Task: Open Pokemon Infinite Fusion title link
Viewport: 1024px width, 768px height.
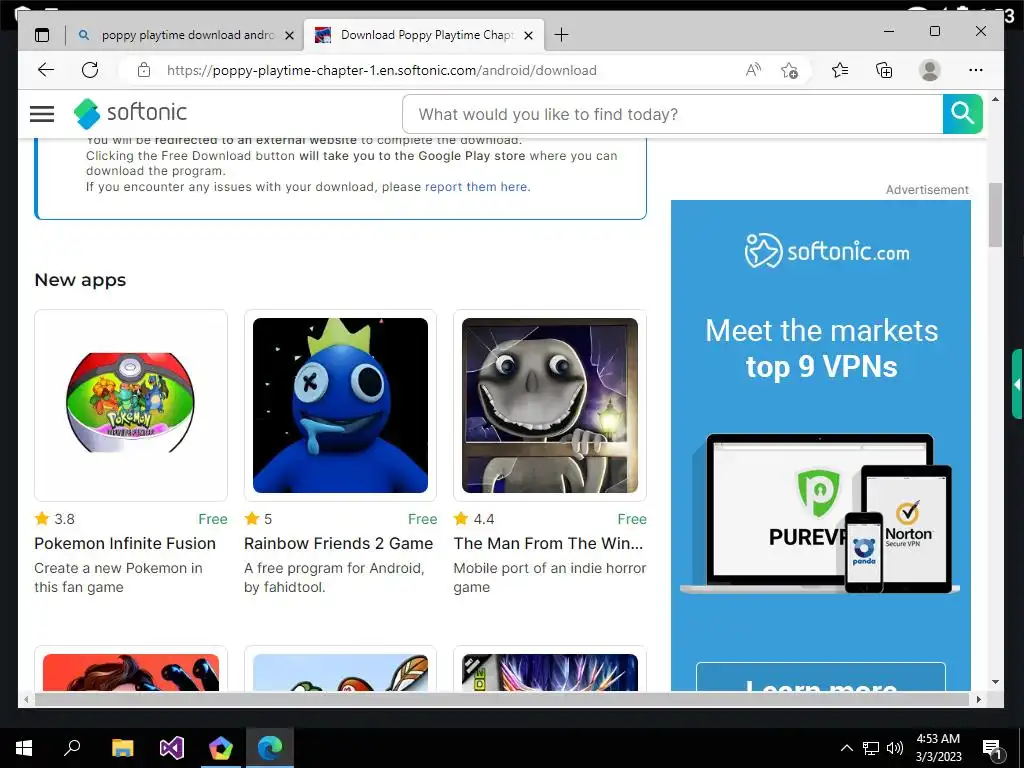Action: pyautogui.click(x=125, y=543)
